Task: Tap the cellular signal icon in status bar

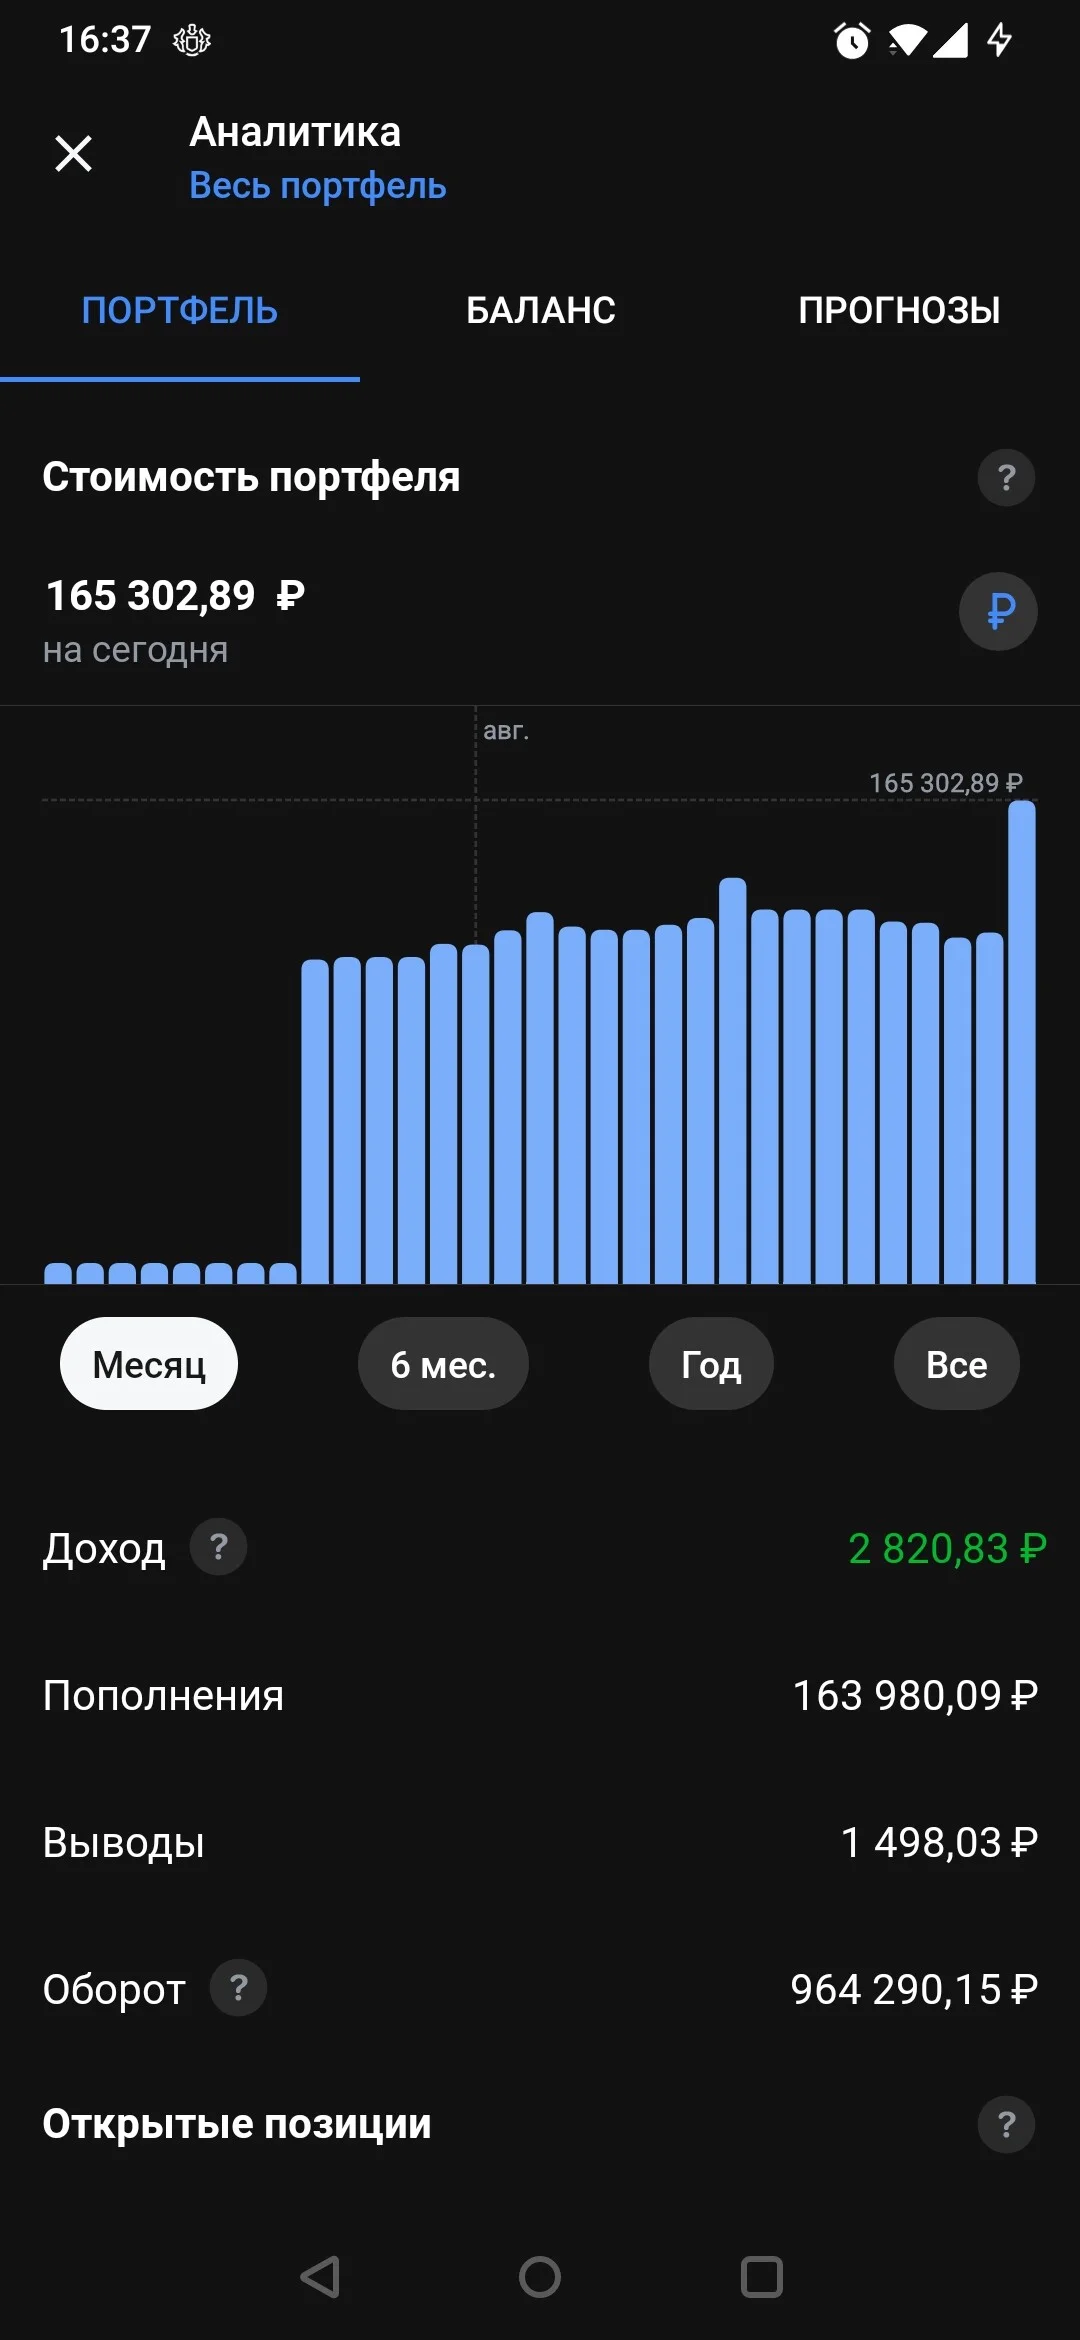Action: (950, 40)
